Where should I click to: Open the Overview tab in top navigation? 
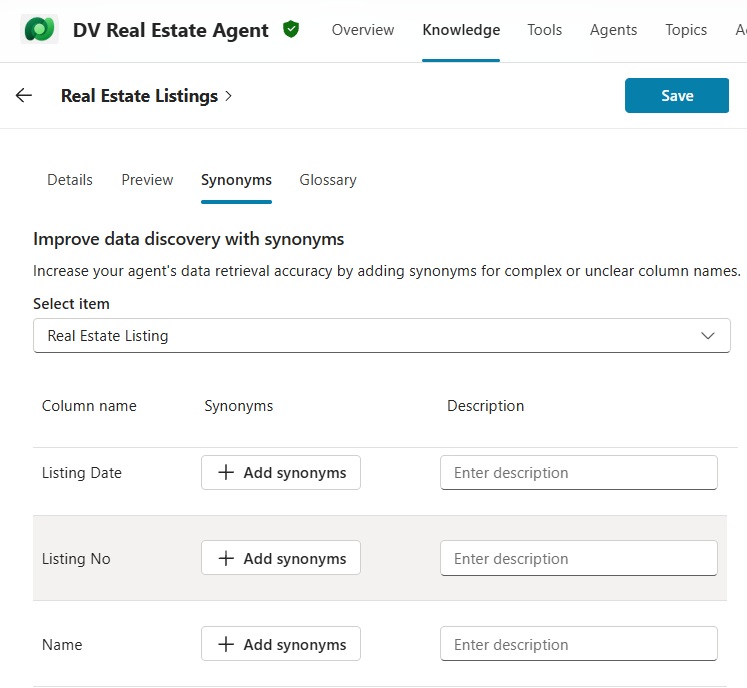[363, 30]
